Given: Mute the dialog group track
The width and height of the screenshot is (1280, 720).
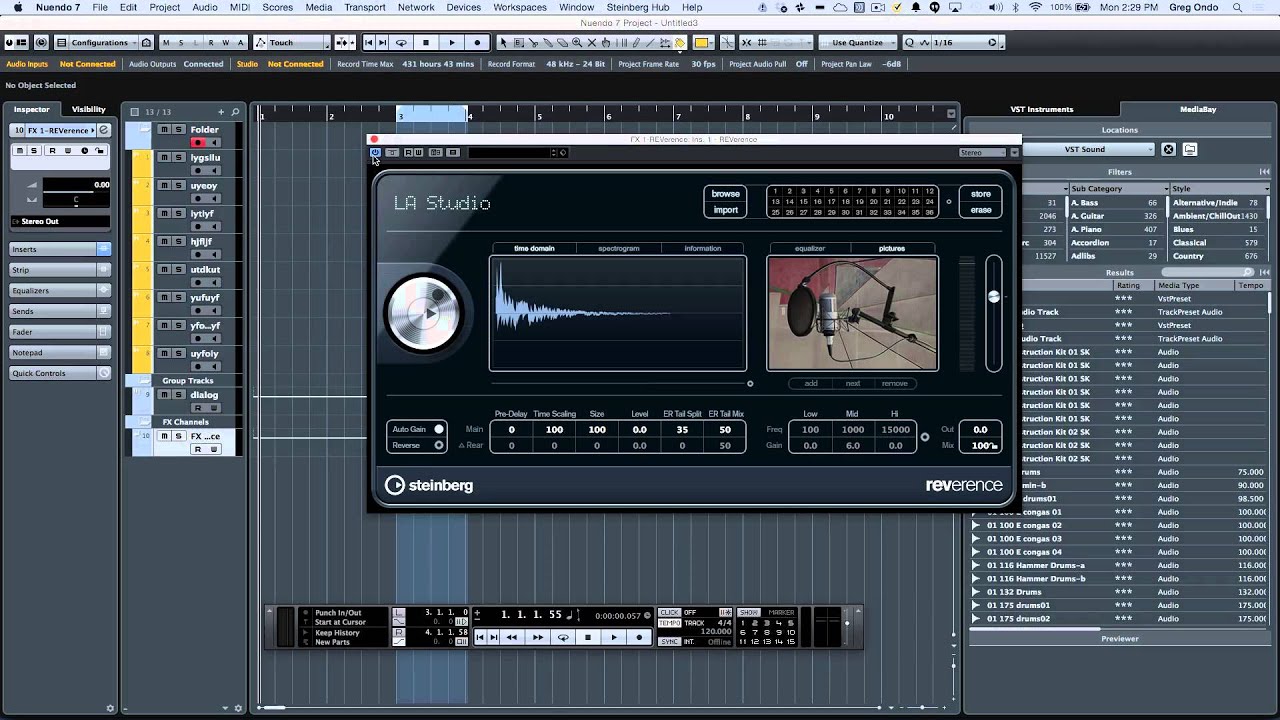Looking at the screenshot, I should click(166, 394).
